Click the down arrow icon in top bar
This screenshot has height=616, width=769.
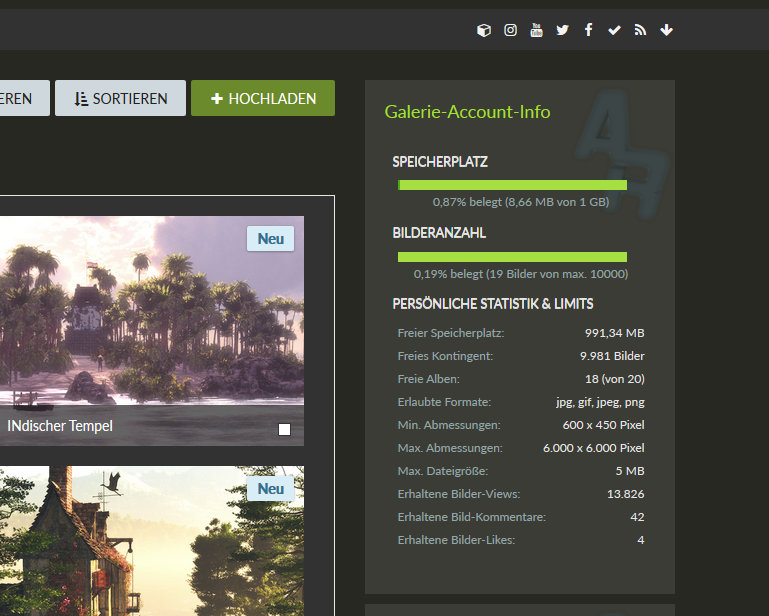pos(666,30)
